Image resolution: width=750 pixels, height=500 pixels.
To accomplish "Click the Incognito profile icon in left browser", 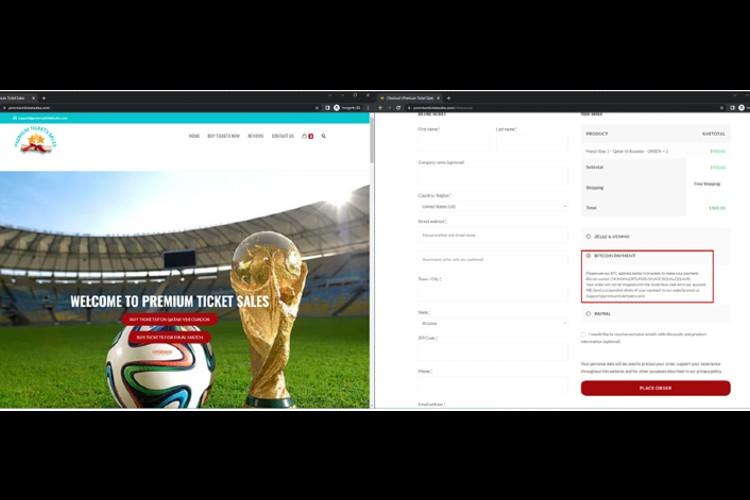I will tap(337, 108).
